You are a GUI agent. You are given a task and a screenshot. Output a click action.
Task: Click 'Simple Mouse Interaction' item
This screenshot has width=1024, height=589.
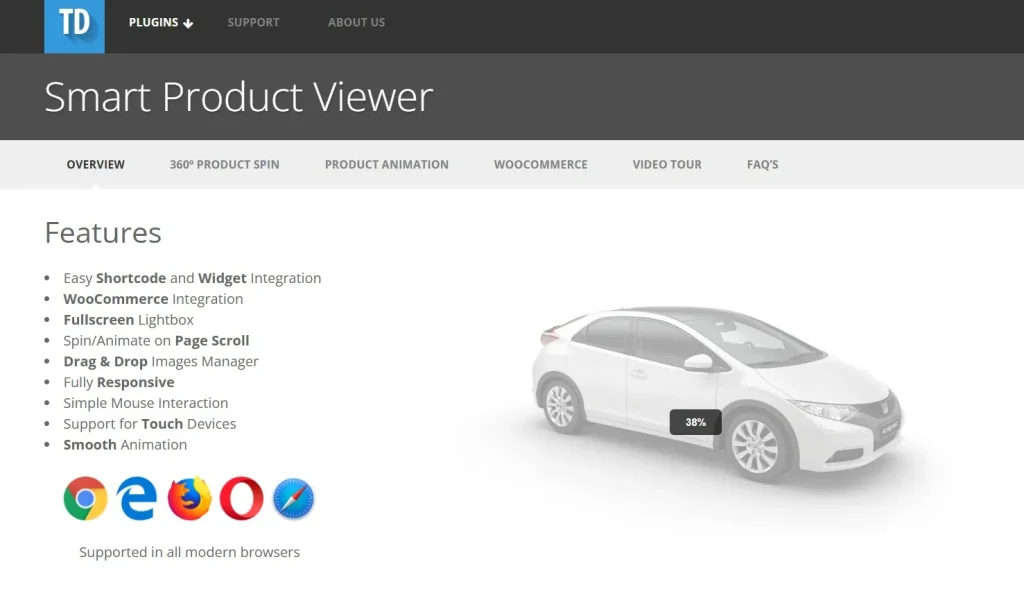pyautogui.click(x=146, y=403)
